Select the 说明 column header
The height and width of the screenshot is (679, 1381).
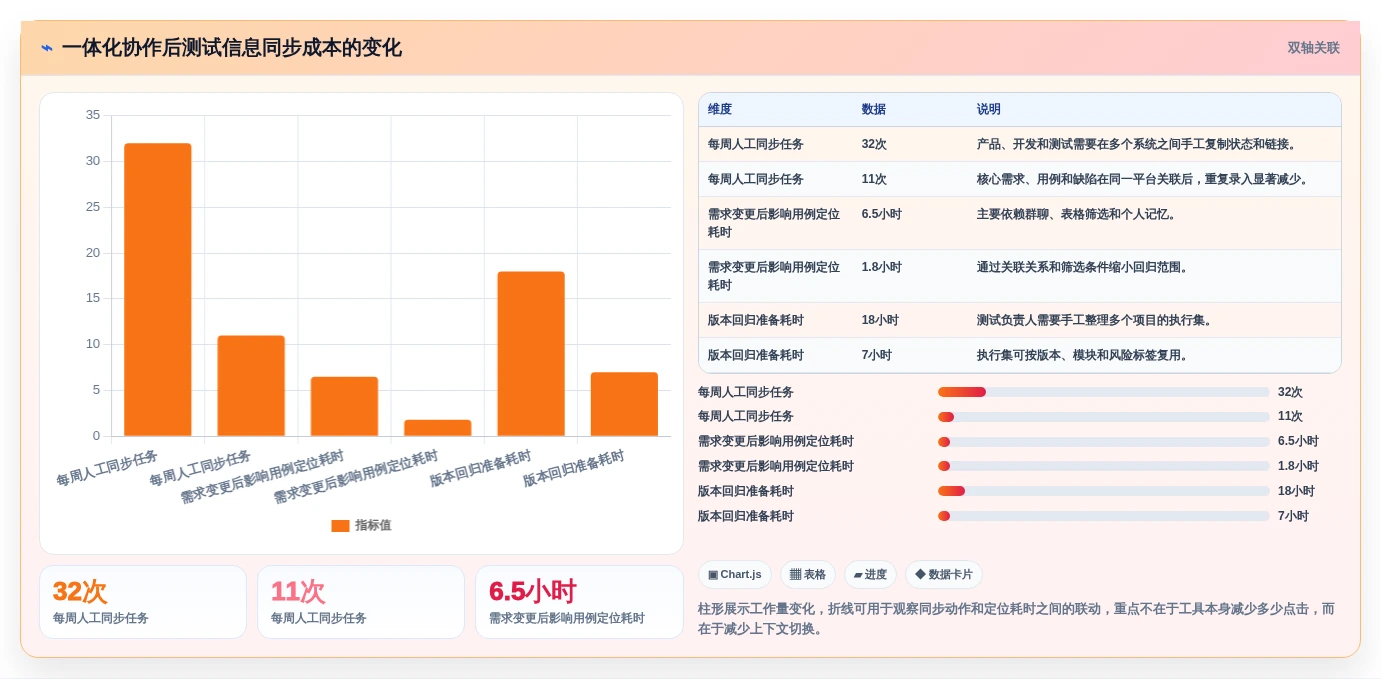pos(989,110)
